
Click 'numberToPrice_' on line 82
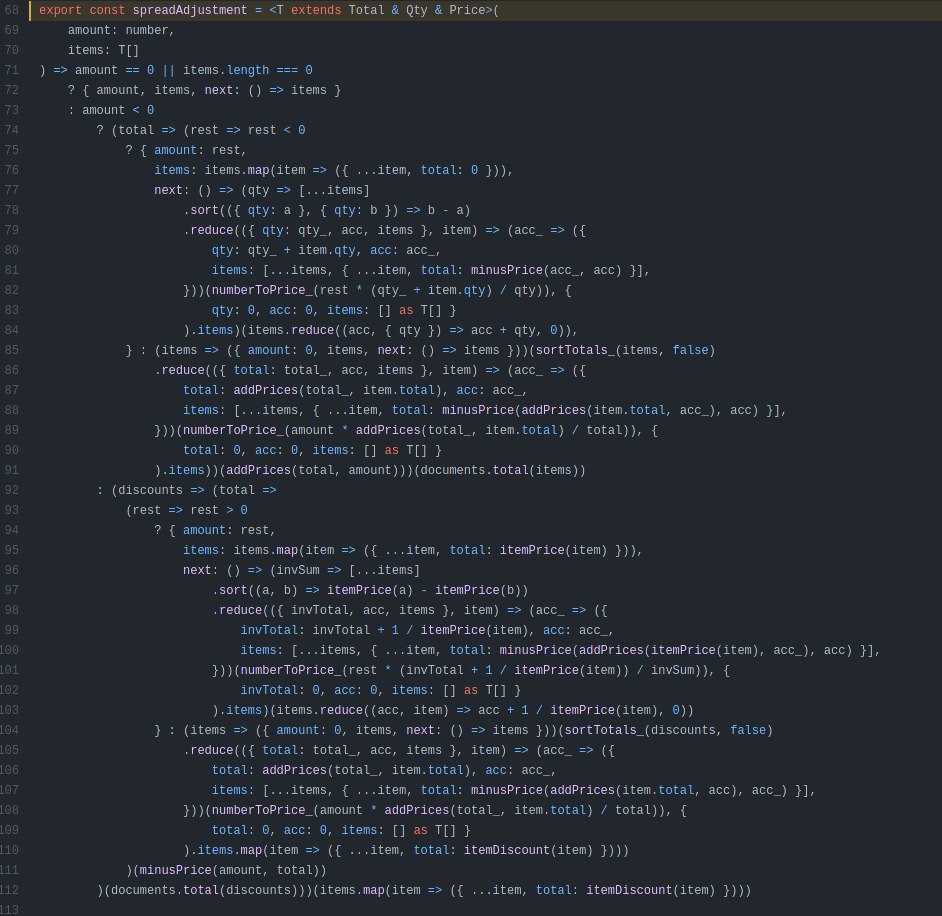coord(263,290)
